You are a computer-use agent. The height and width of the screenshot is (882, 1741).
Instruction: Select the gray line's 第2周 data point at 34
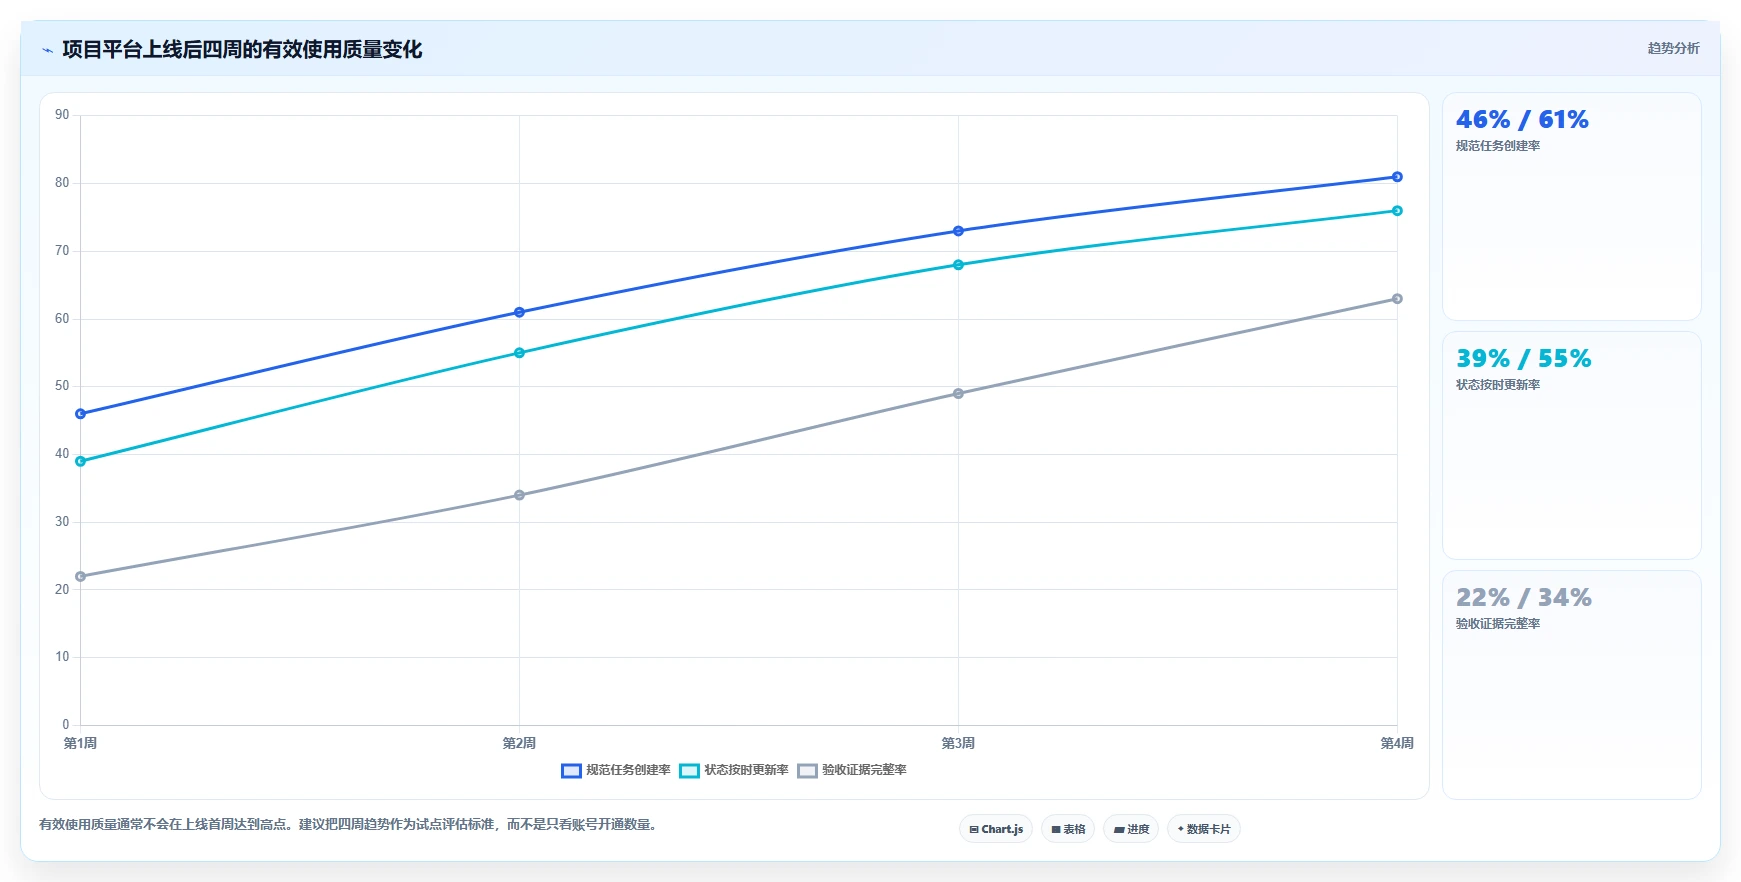tap(519, 495)
